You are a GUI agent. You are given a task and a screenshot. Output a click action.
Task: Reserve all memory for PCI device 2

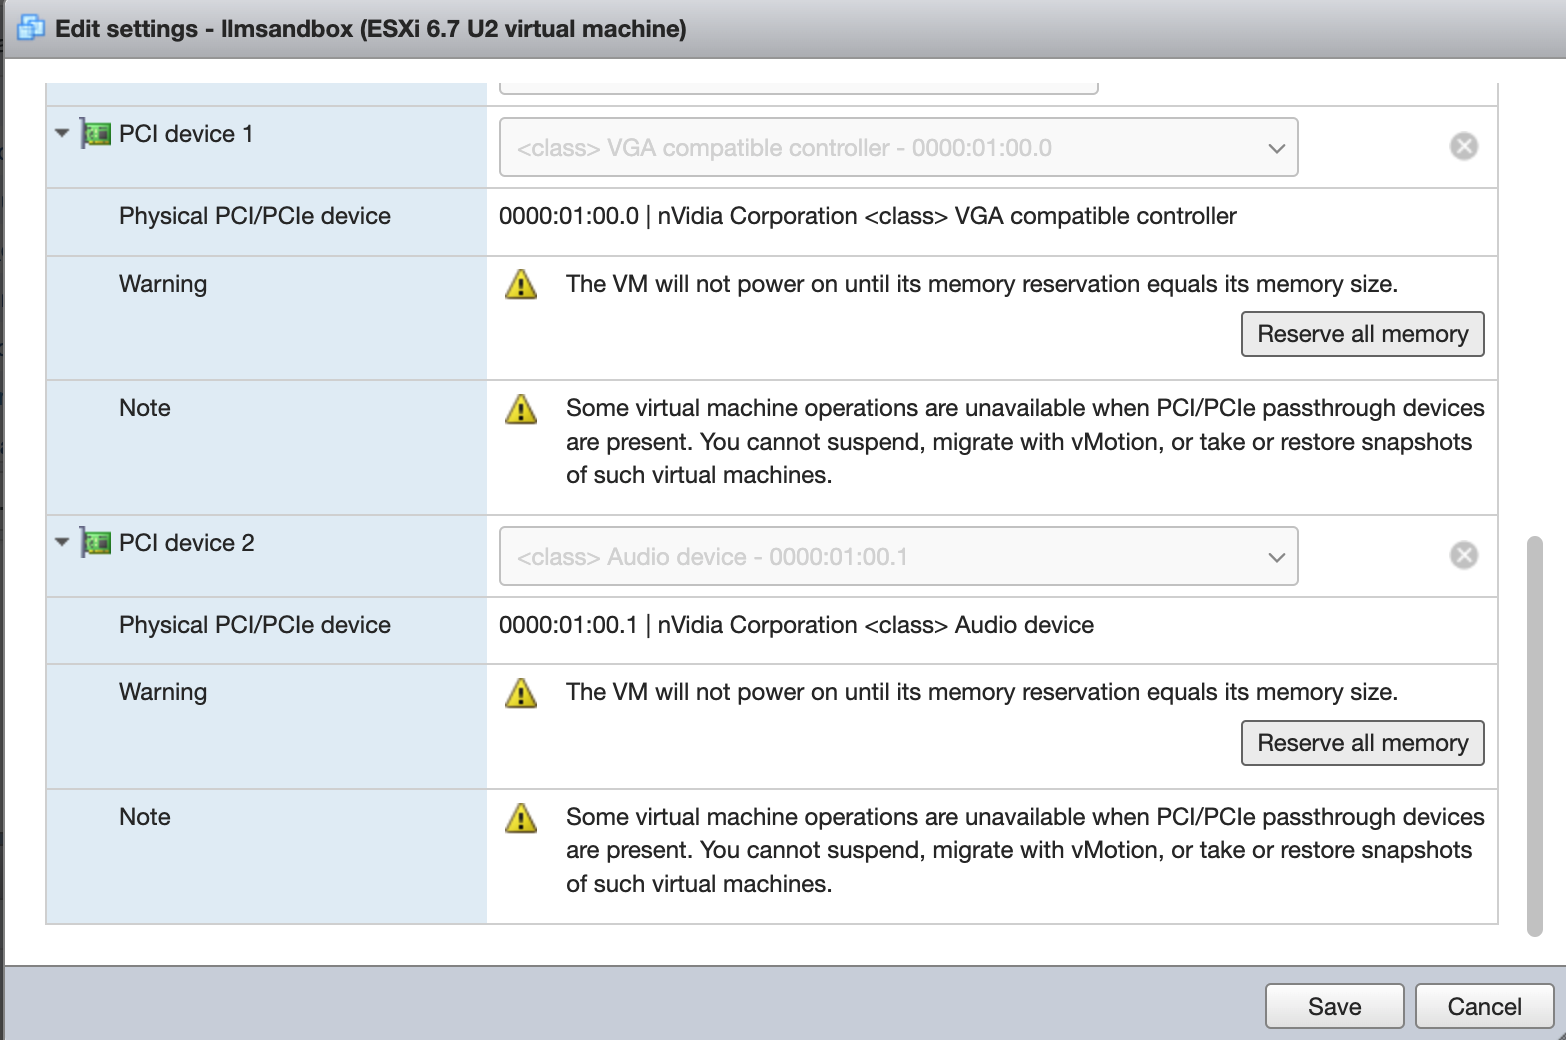click(1362, 743)
